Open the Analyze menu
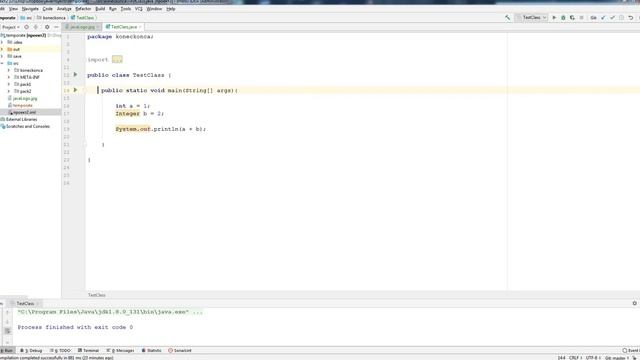Image resolution: width=640 pixels, height=360 pixels. click(64, 9)
